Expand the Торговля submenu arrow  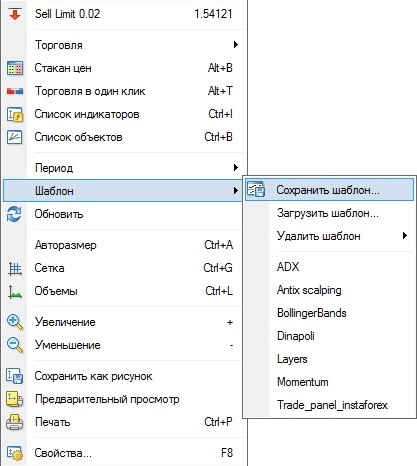point(236,44)
